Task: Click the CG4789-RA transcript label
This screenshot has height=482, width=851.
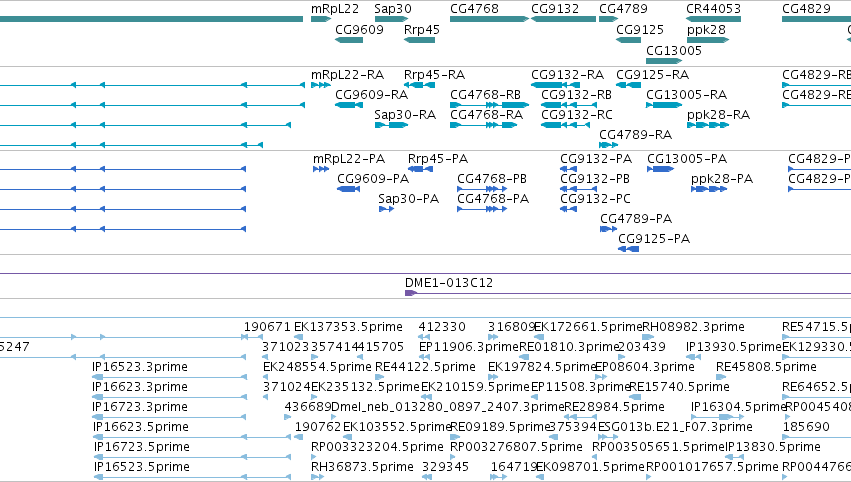Action: [x=636, y=134]
